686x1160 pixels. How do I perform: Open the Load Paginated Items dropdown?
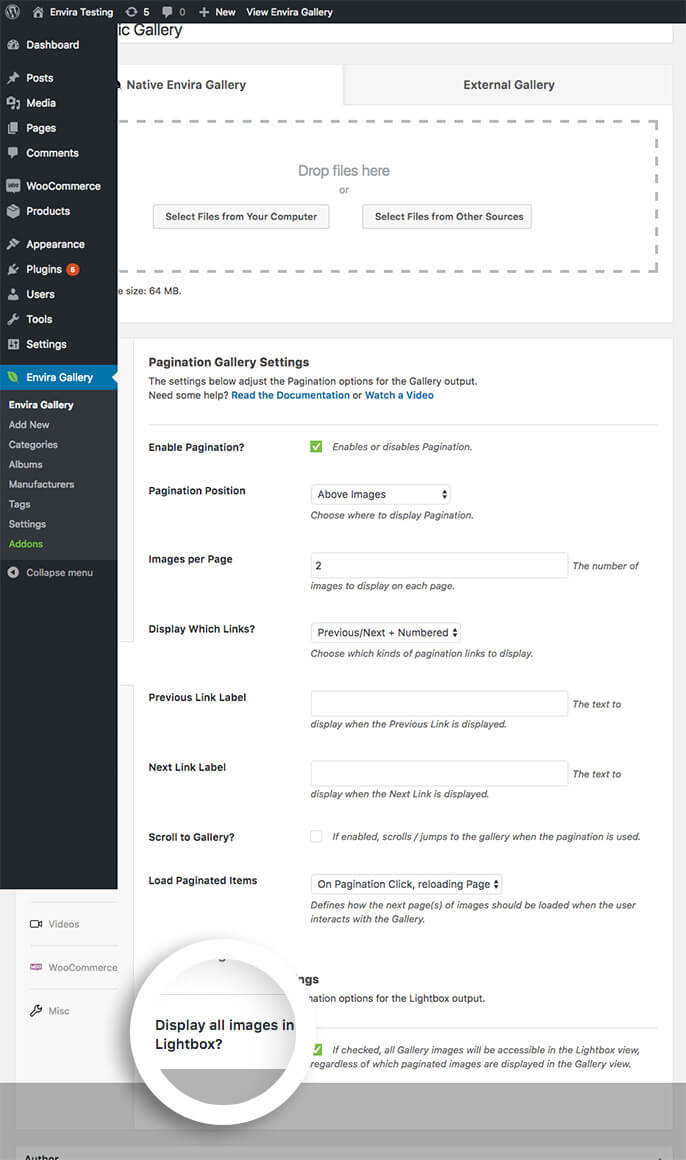406,884
